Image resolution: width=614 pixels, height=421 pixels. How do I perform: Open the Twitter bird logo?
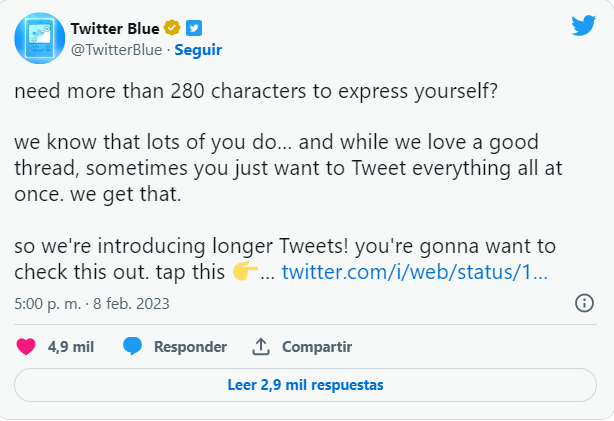point(583,27)
